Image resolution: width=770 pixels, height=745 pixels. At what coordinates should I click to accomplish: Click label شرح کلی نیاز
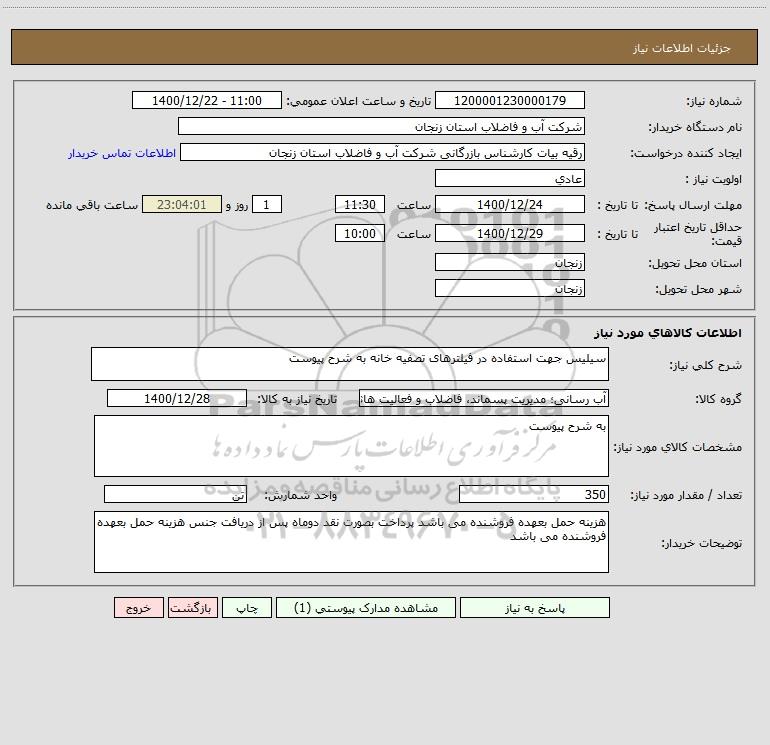click(x=706, y=365)
